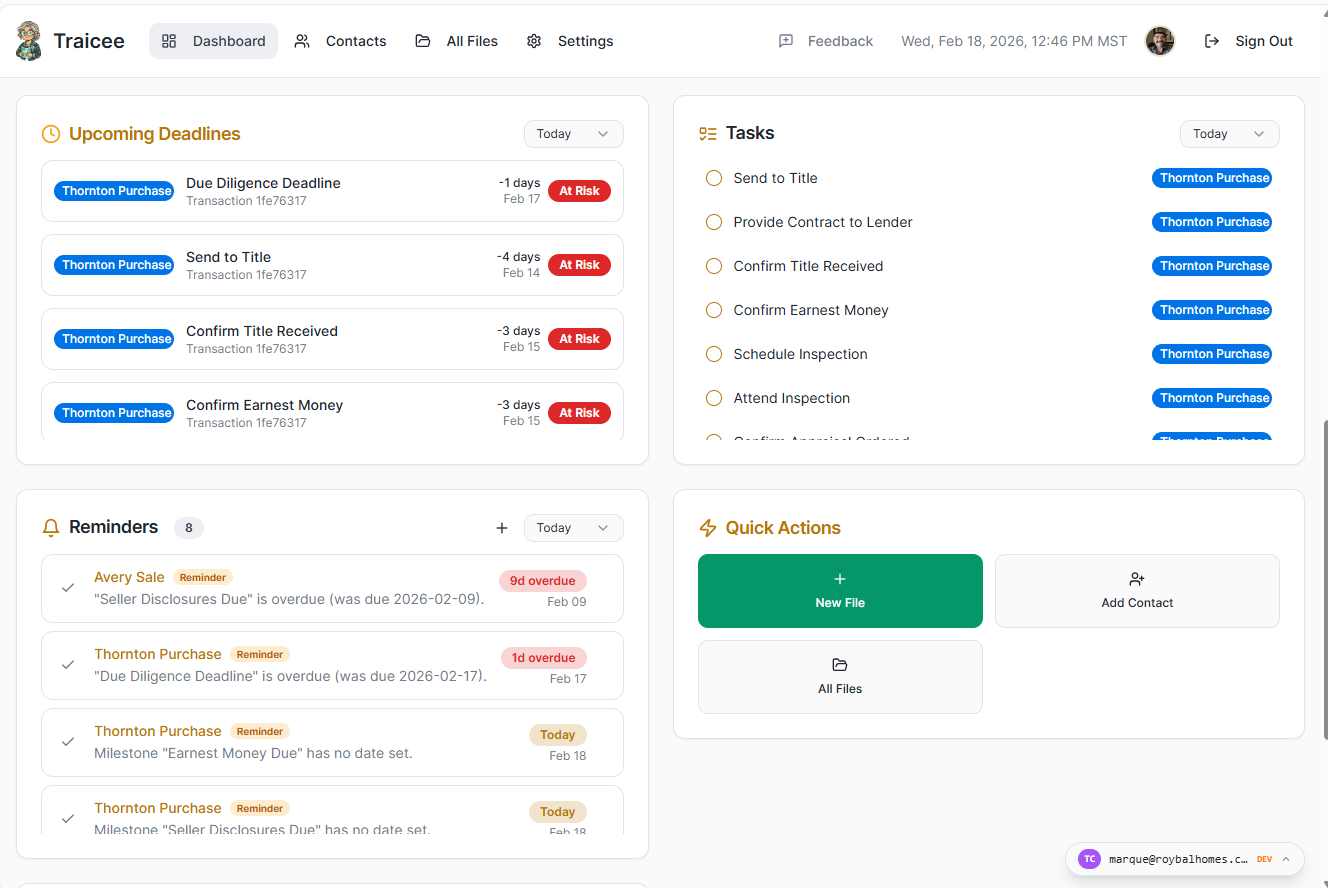Screen dimensions: 1328x888
Task: Click the purple TC badge icon
Action: coord(1089,859)
